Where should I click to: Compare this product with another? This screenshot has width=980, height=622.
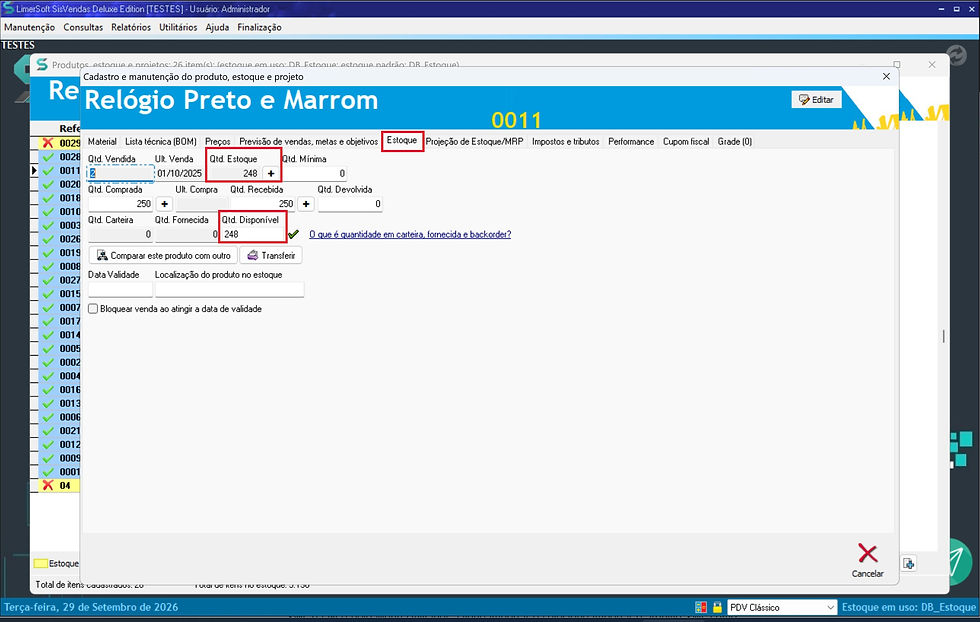[163, 255]
